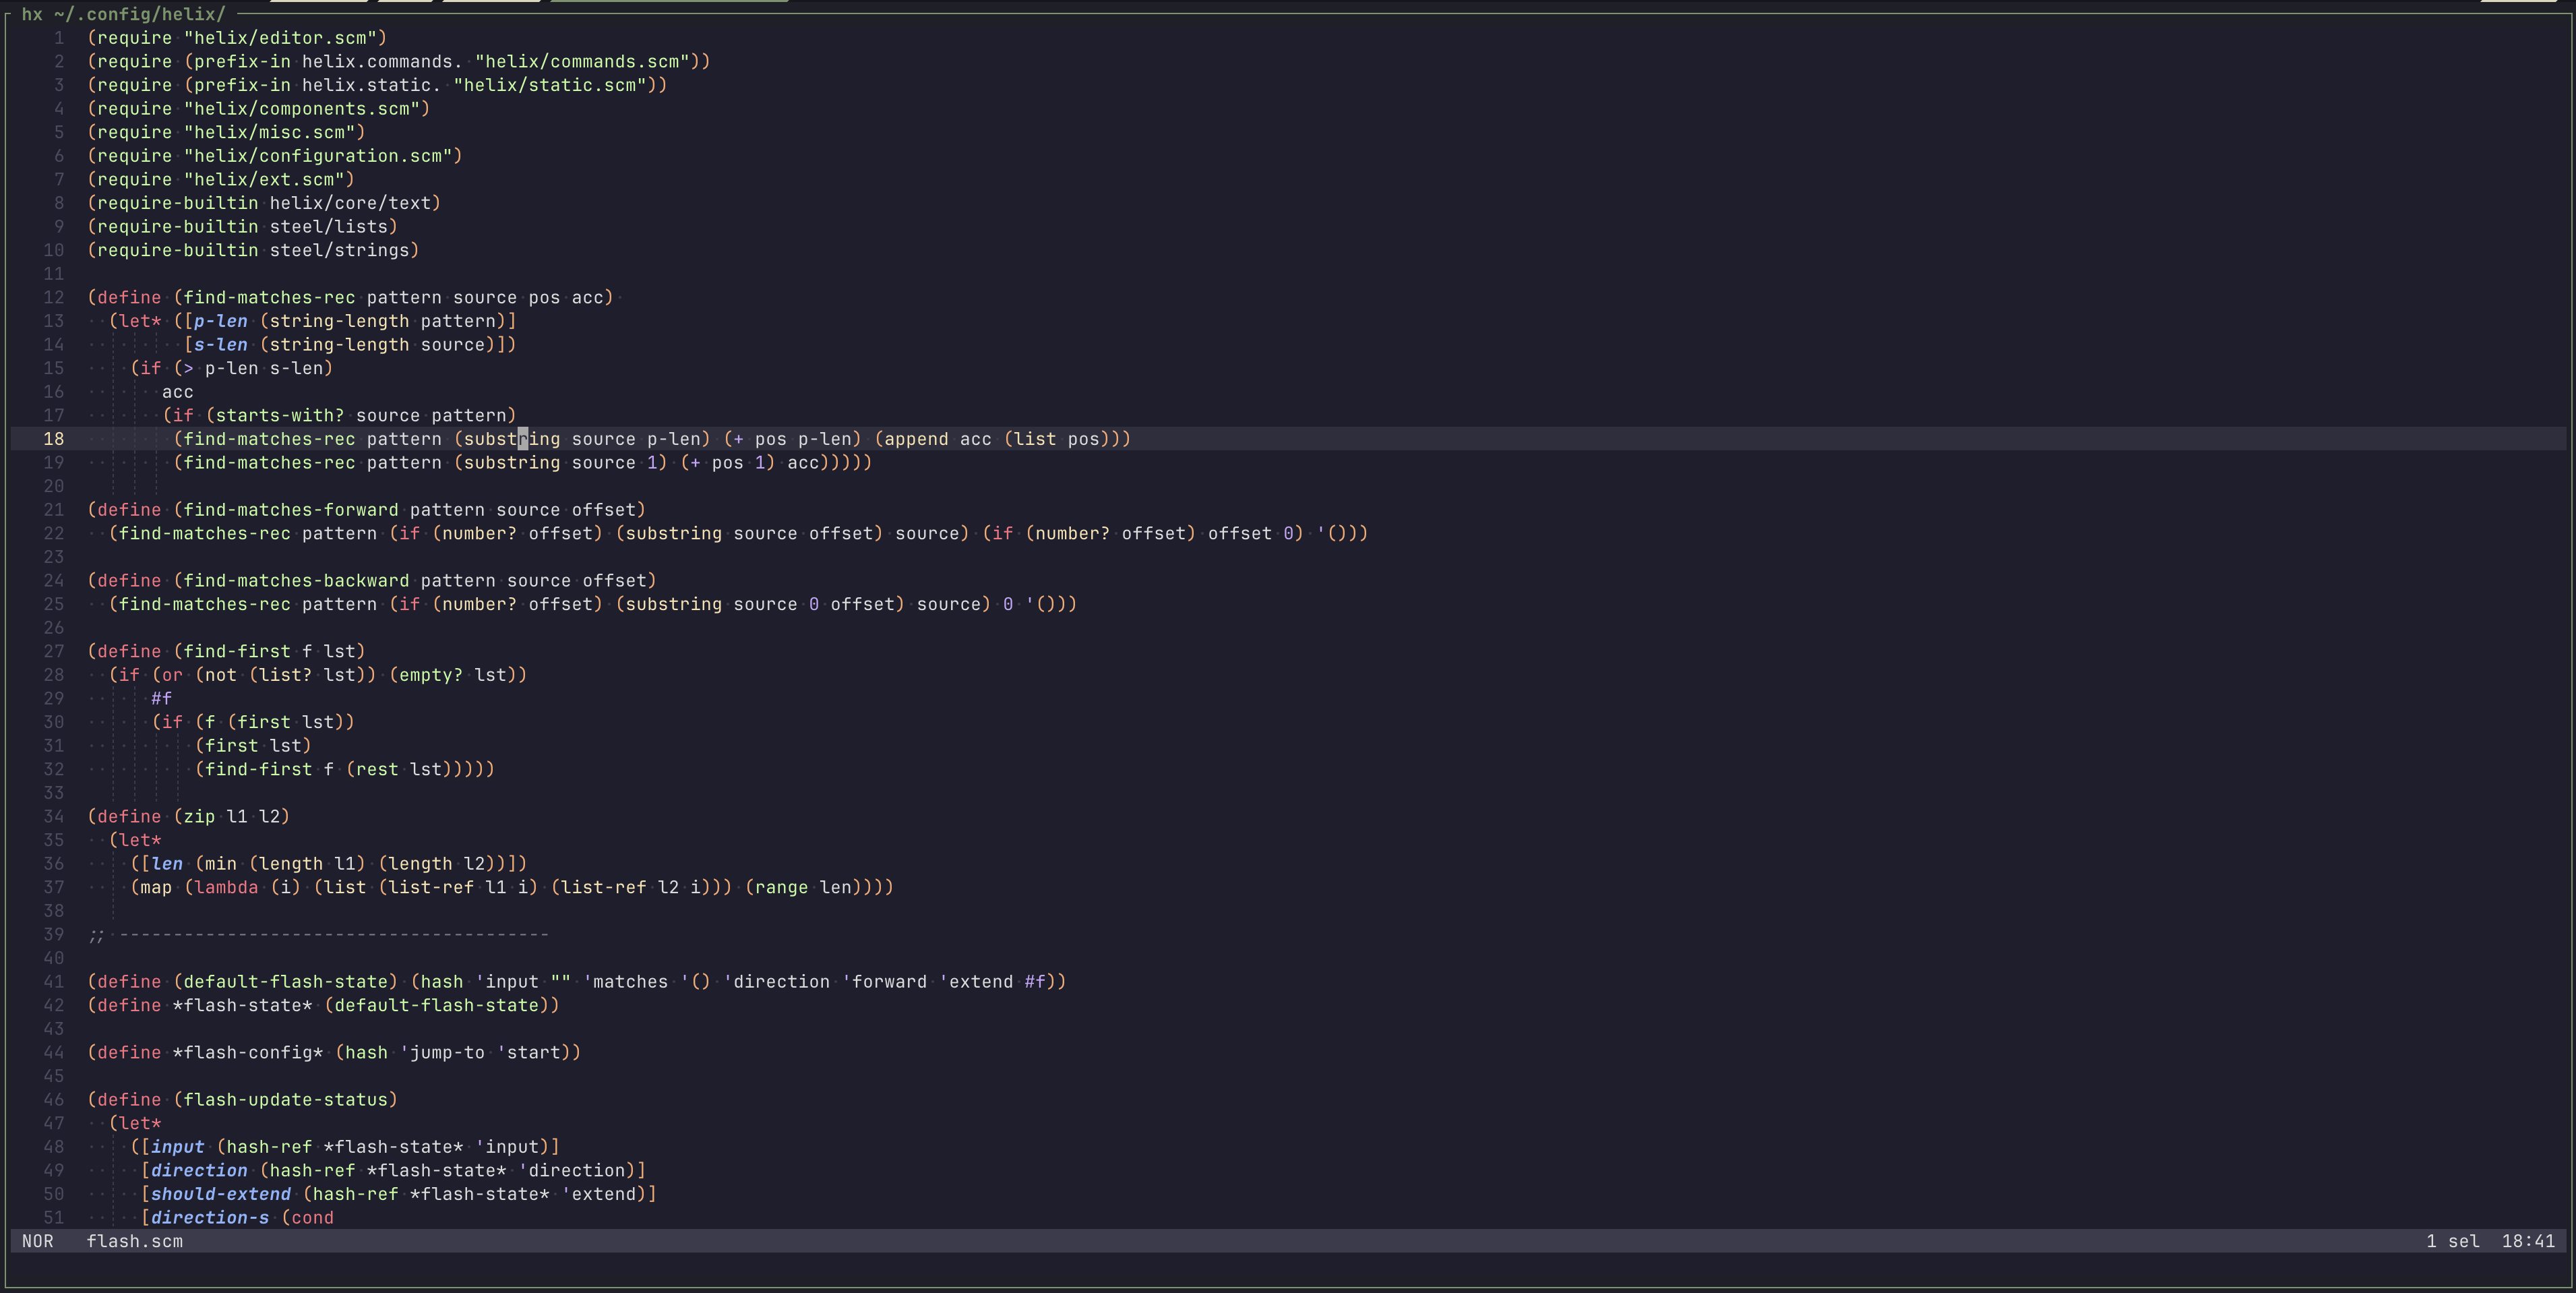Click 'flash-update-status' function name on line 46
The width and height of the screenshot is (2576, 1293).
point(285,1100)
